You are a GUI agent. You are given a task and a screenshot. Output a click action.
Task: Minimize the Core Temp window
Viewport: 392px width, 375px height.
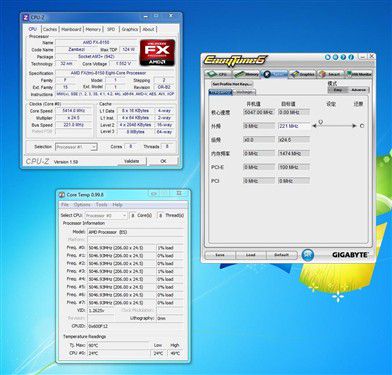pos(154,193)
